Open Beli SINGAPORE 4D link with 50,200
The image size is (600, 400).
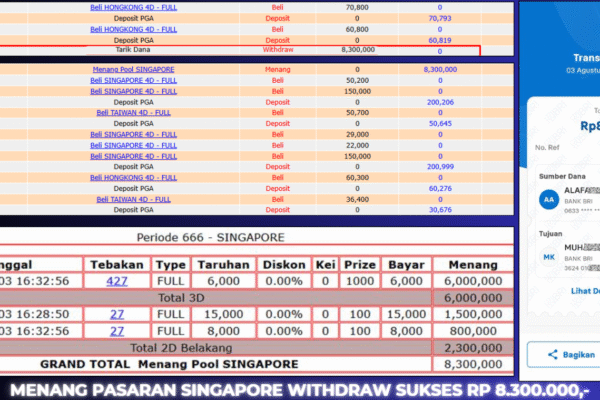(134, 80)
